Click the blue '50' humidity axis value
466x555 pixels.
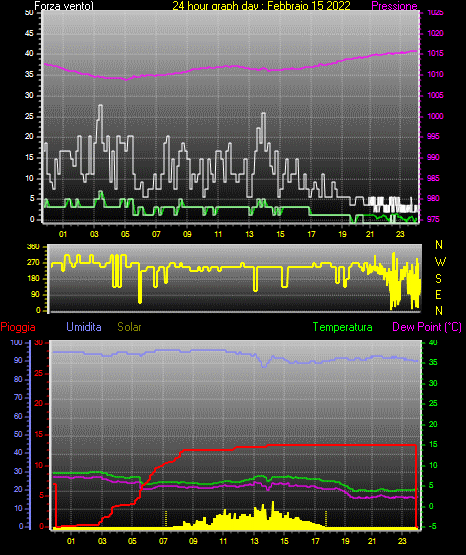pos(18,434)
